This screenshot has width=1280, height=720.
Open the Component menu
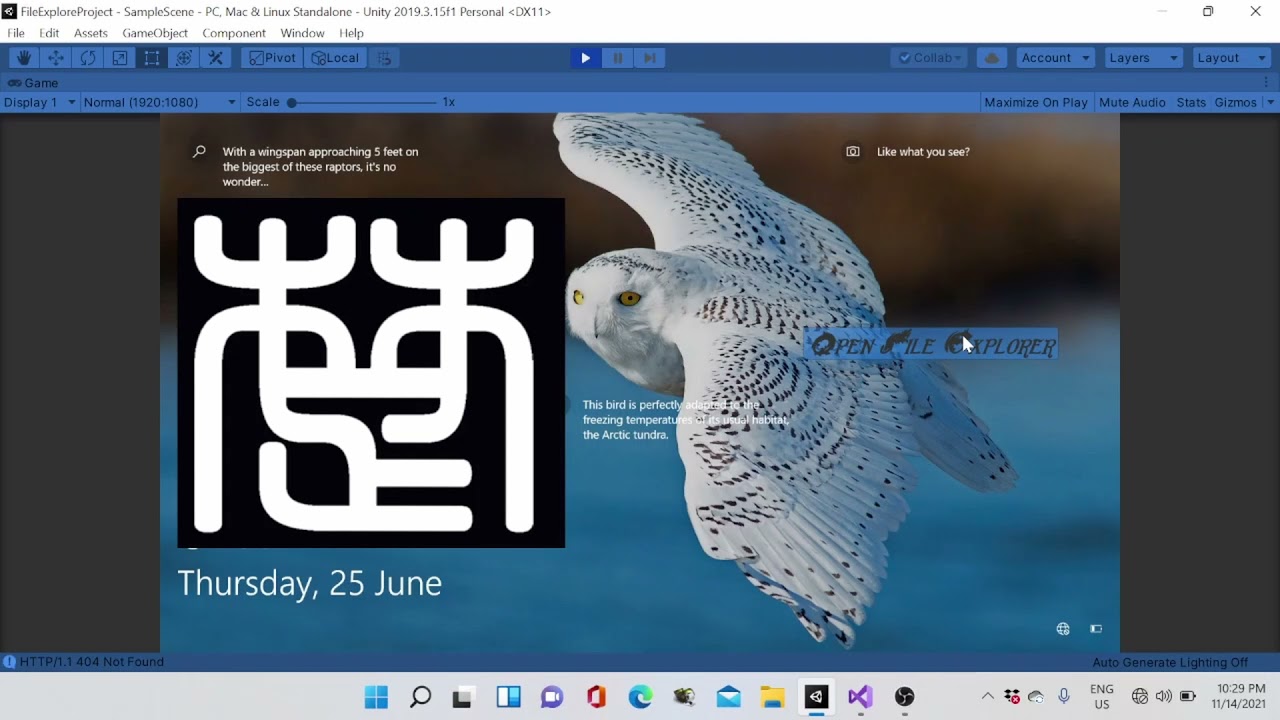[234, 33]
